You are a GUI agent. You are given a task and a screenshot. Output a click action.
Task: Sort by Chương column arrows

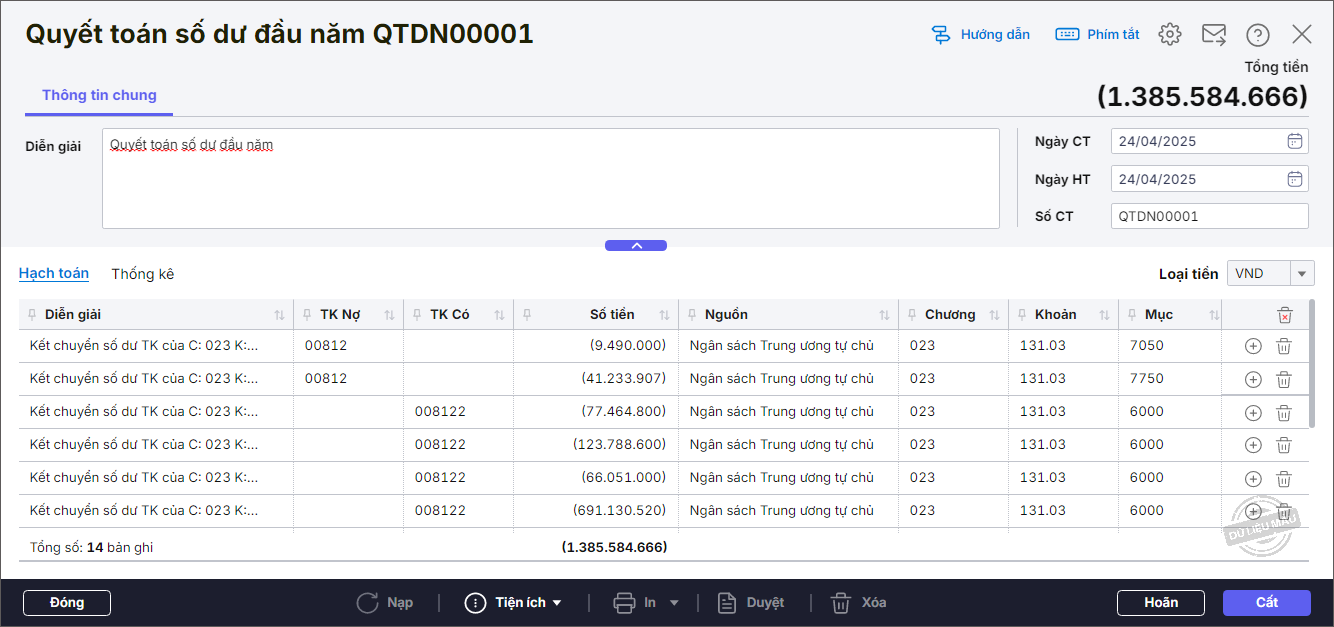[x=994, y=315]
